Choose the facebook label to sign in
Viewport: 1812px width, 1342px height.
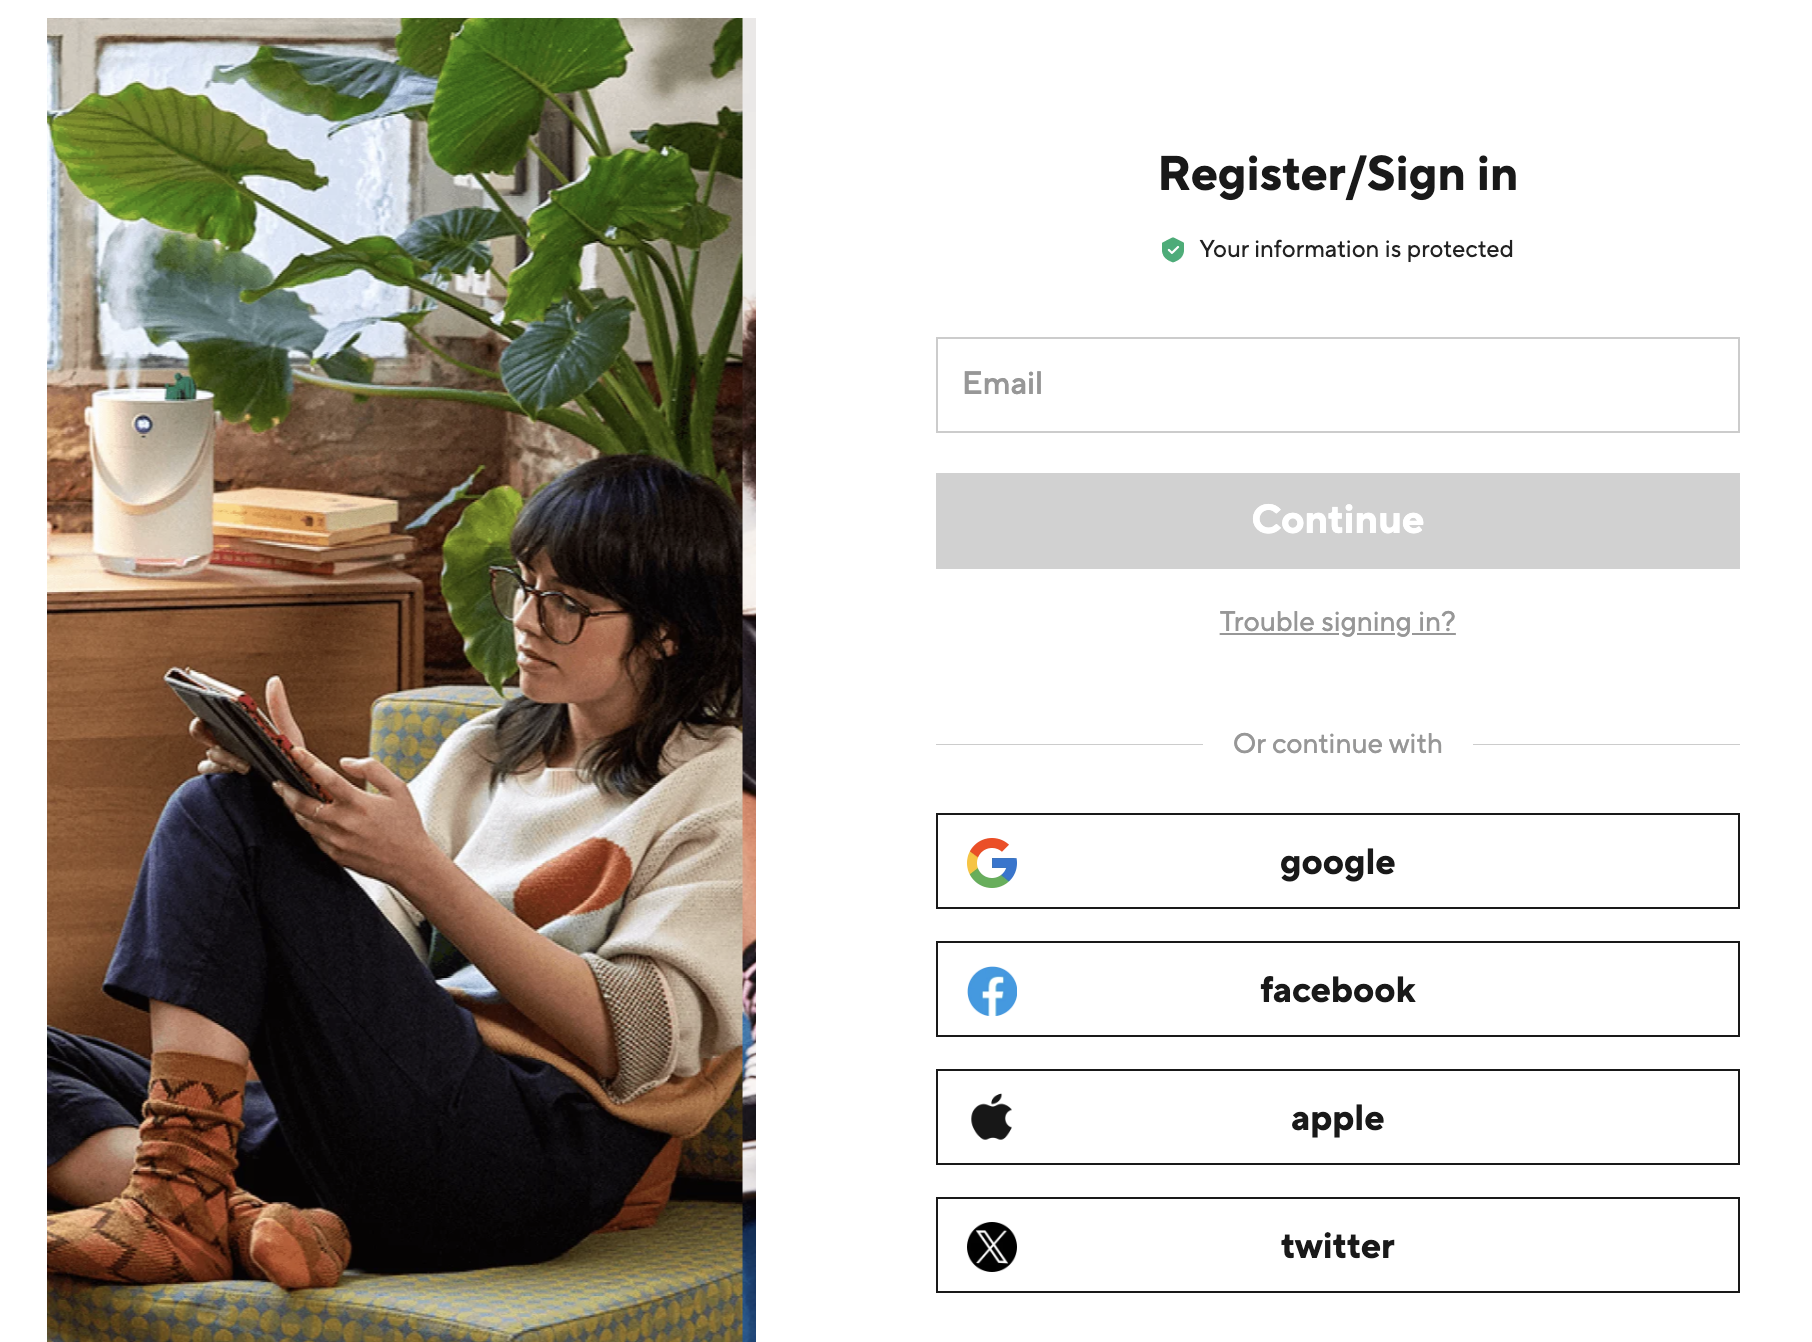[x=1337, y=990]
